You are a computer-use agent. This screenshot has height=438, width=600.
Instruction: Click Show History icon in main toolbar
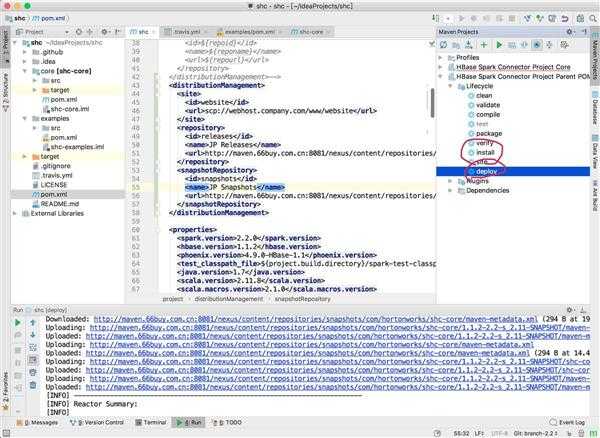pos(552,18)
